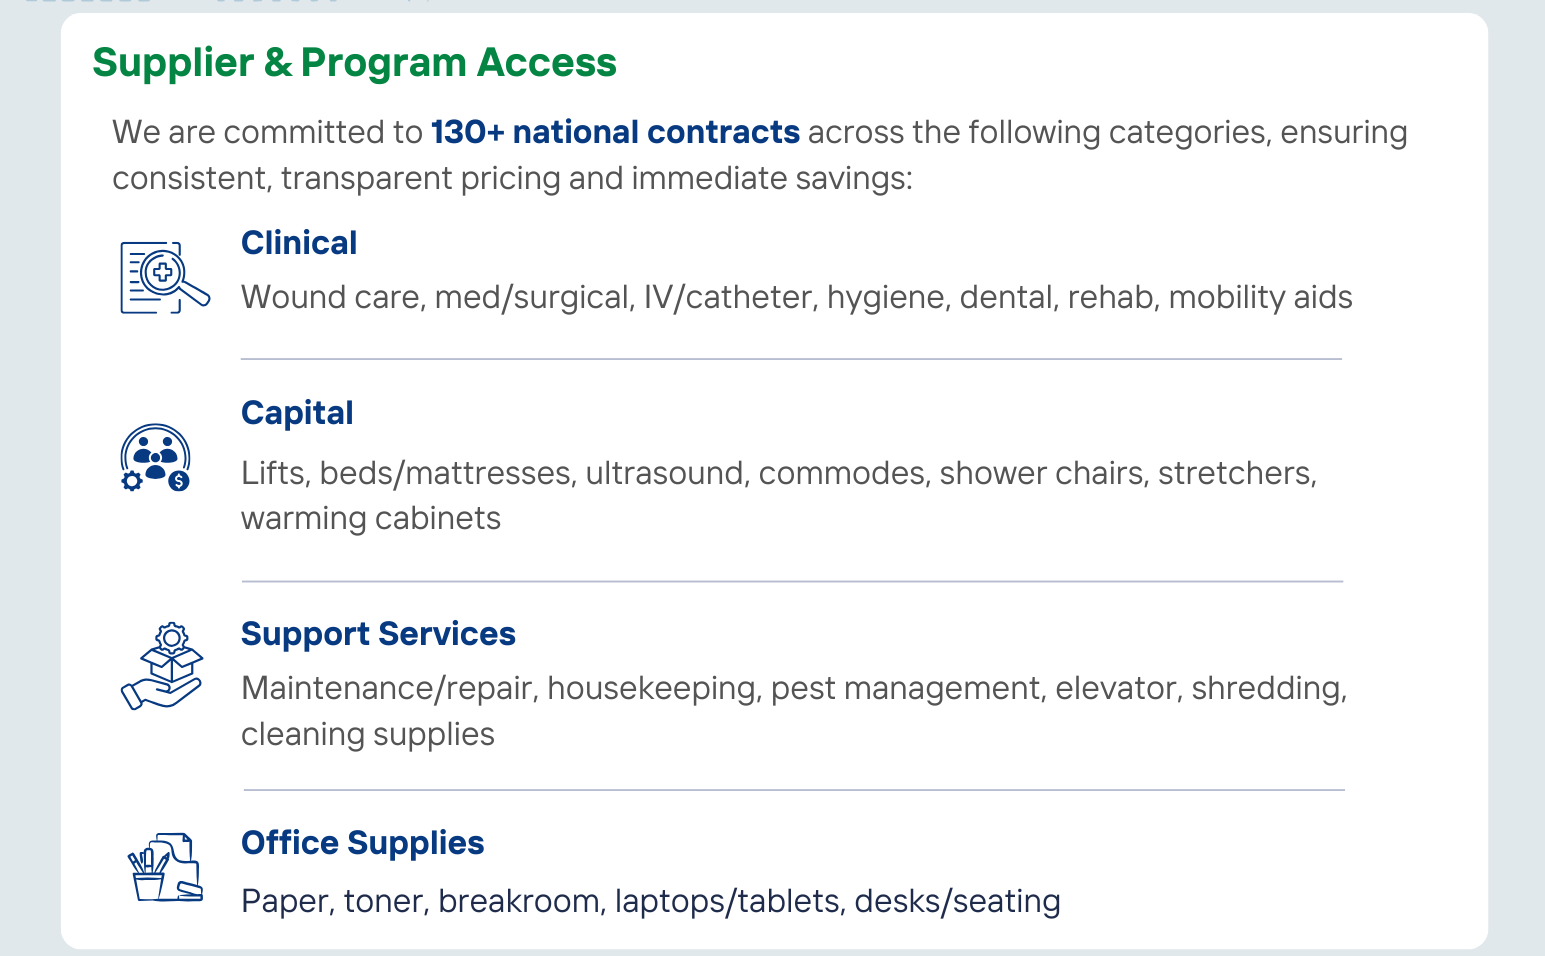Click the divider line above Office Supplies
Viewport: 1545px width, 956px height.
click(794, 790)
